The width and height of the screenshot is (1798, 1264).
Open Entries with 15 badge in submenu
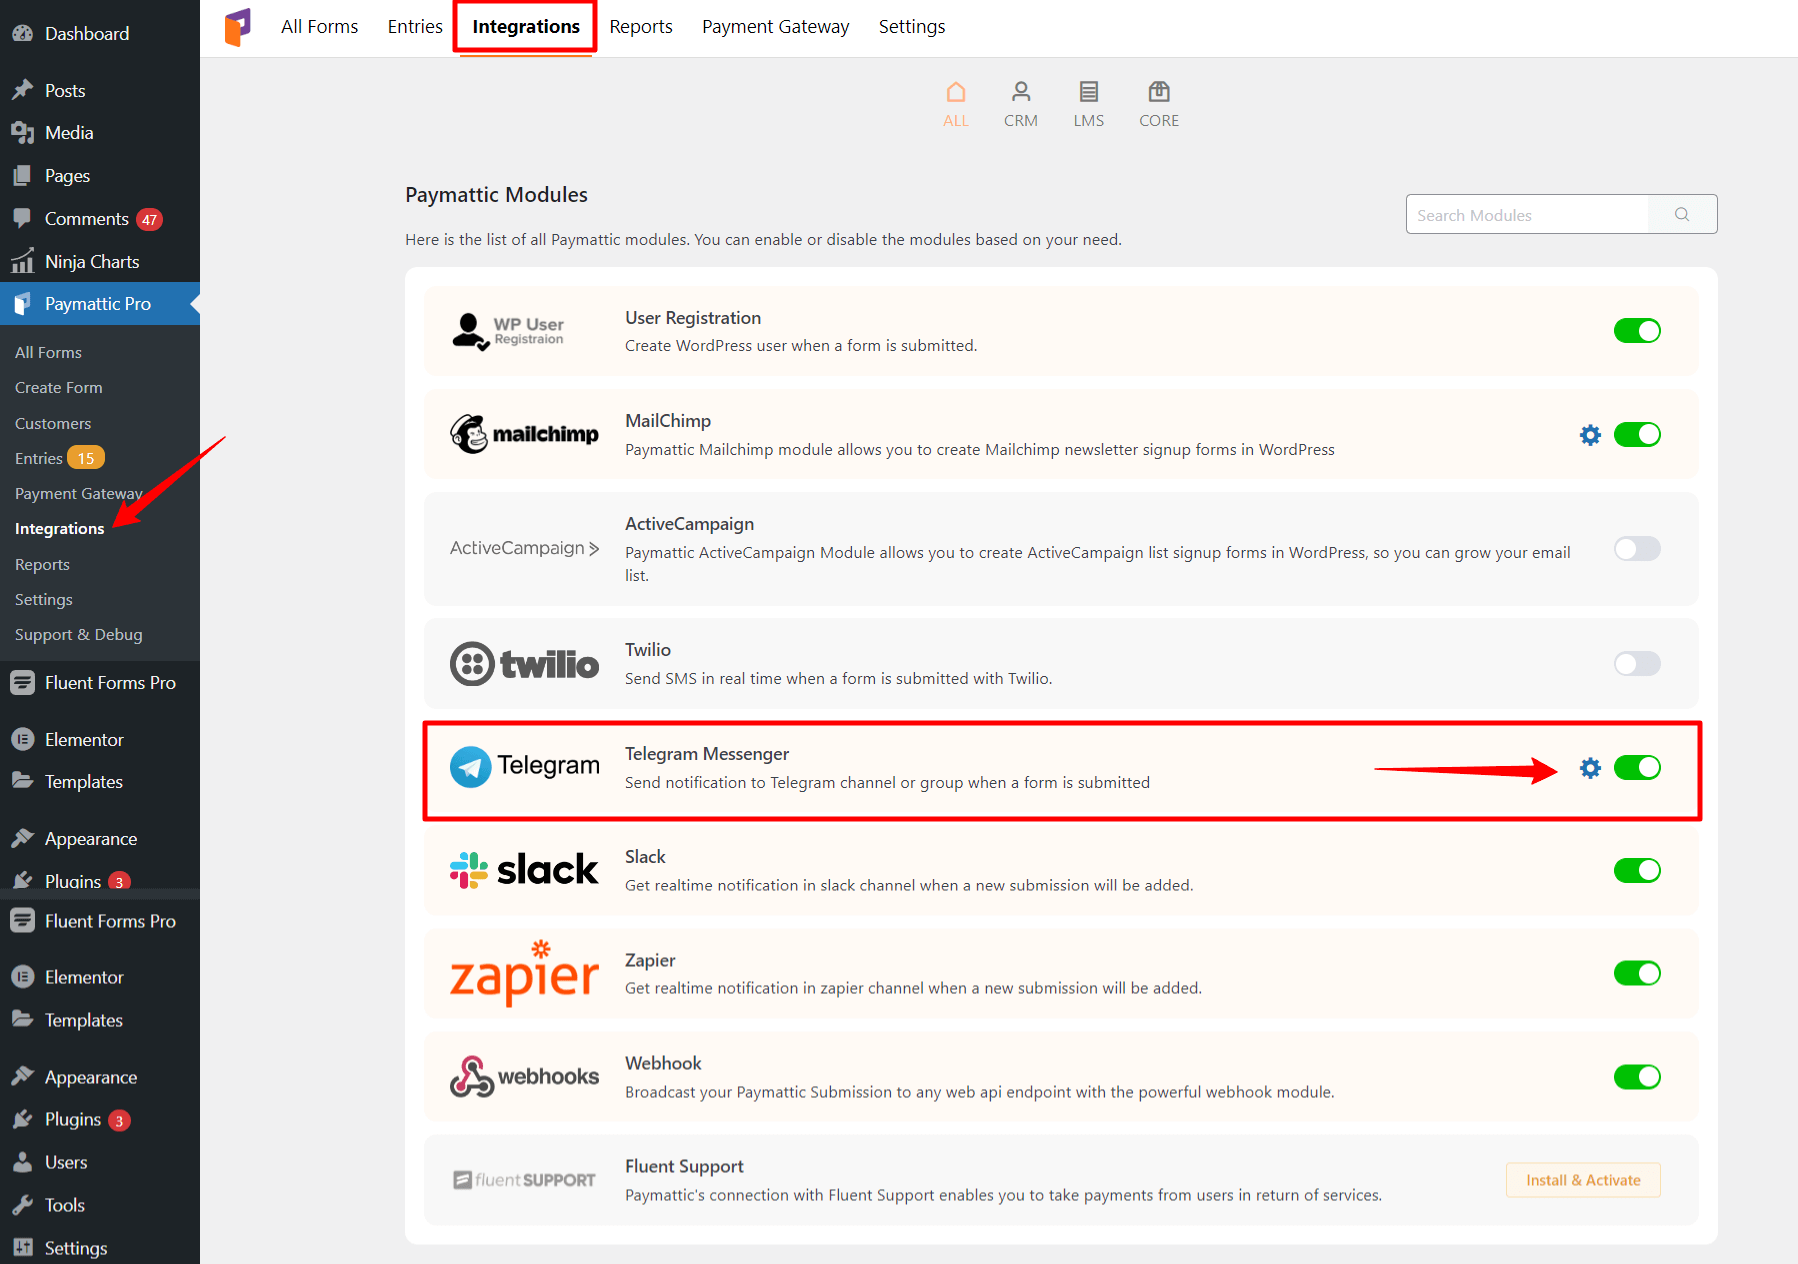[59, 459]
